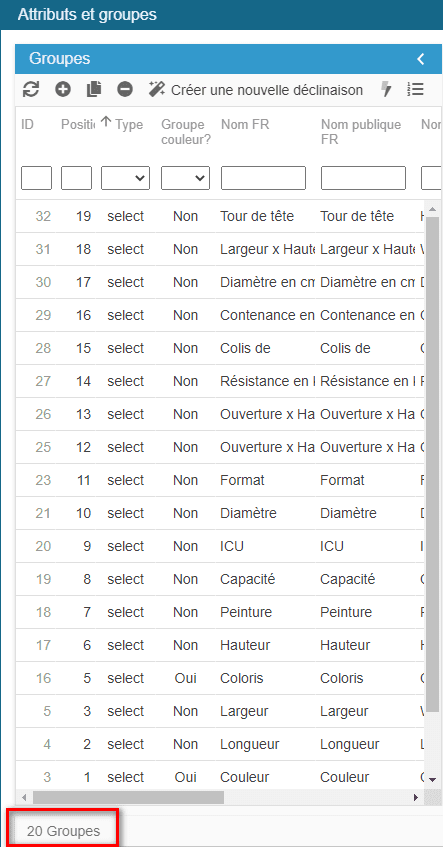The image size is (443, 847).
Task: Open the Type filter dropdown
Action: tap(125, 178)
